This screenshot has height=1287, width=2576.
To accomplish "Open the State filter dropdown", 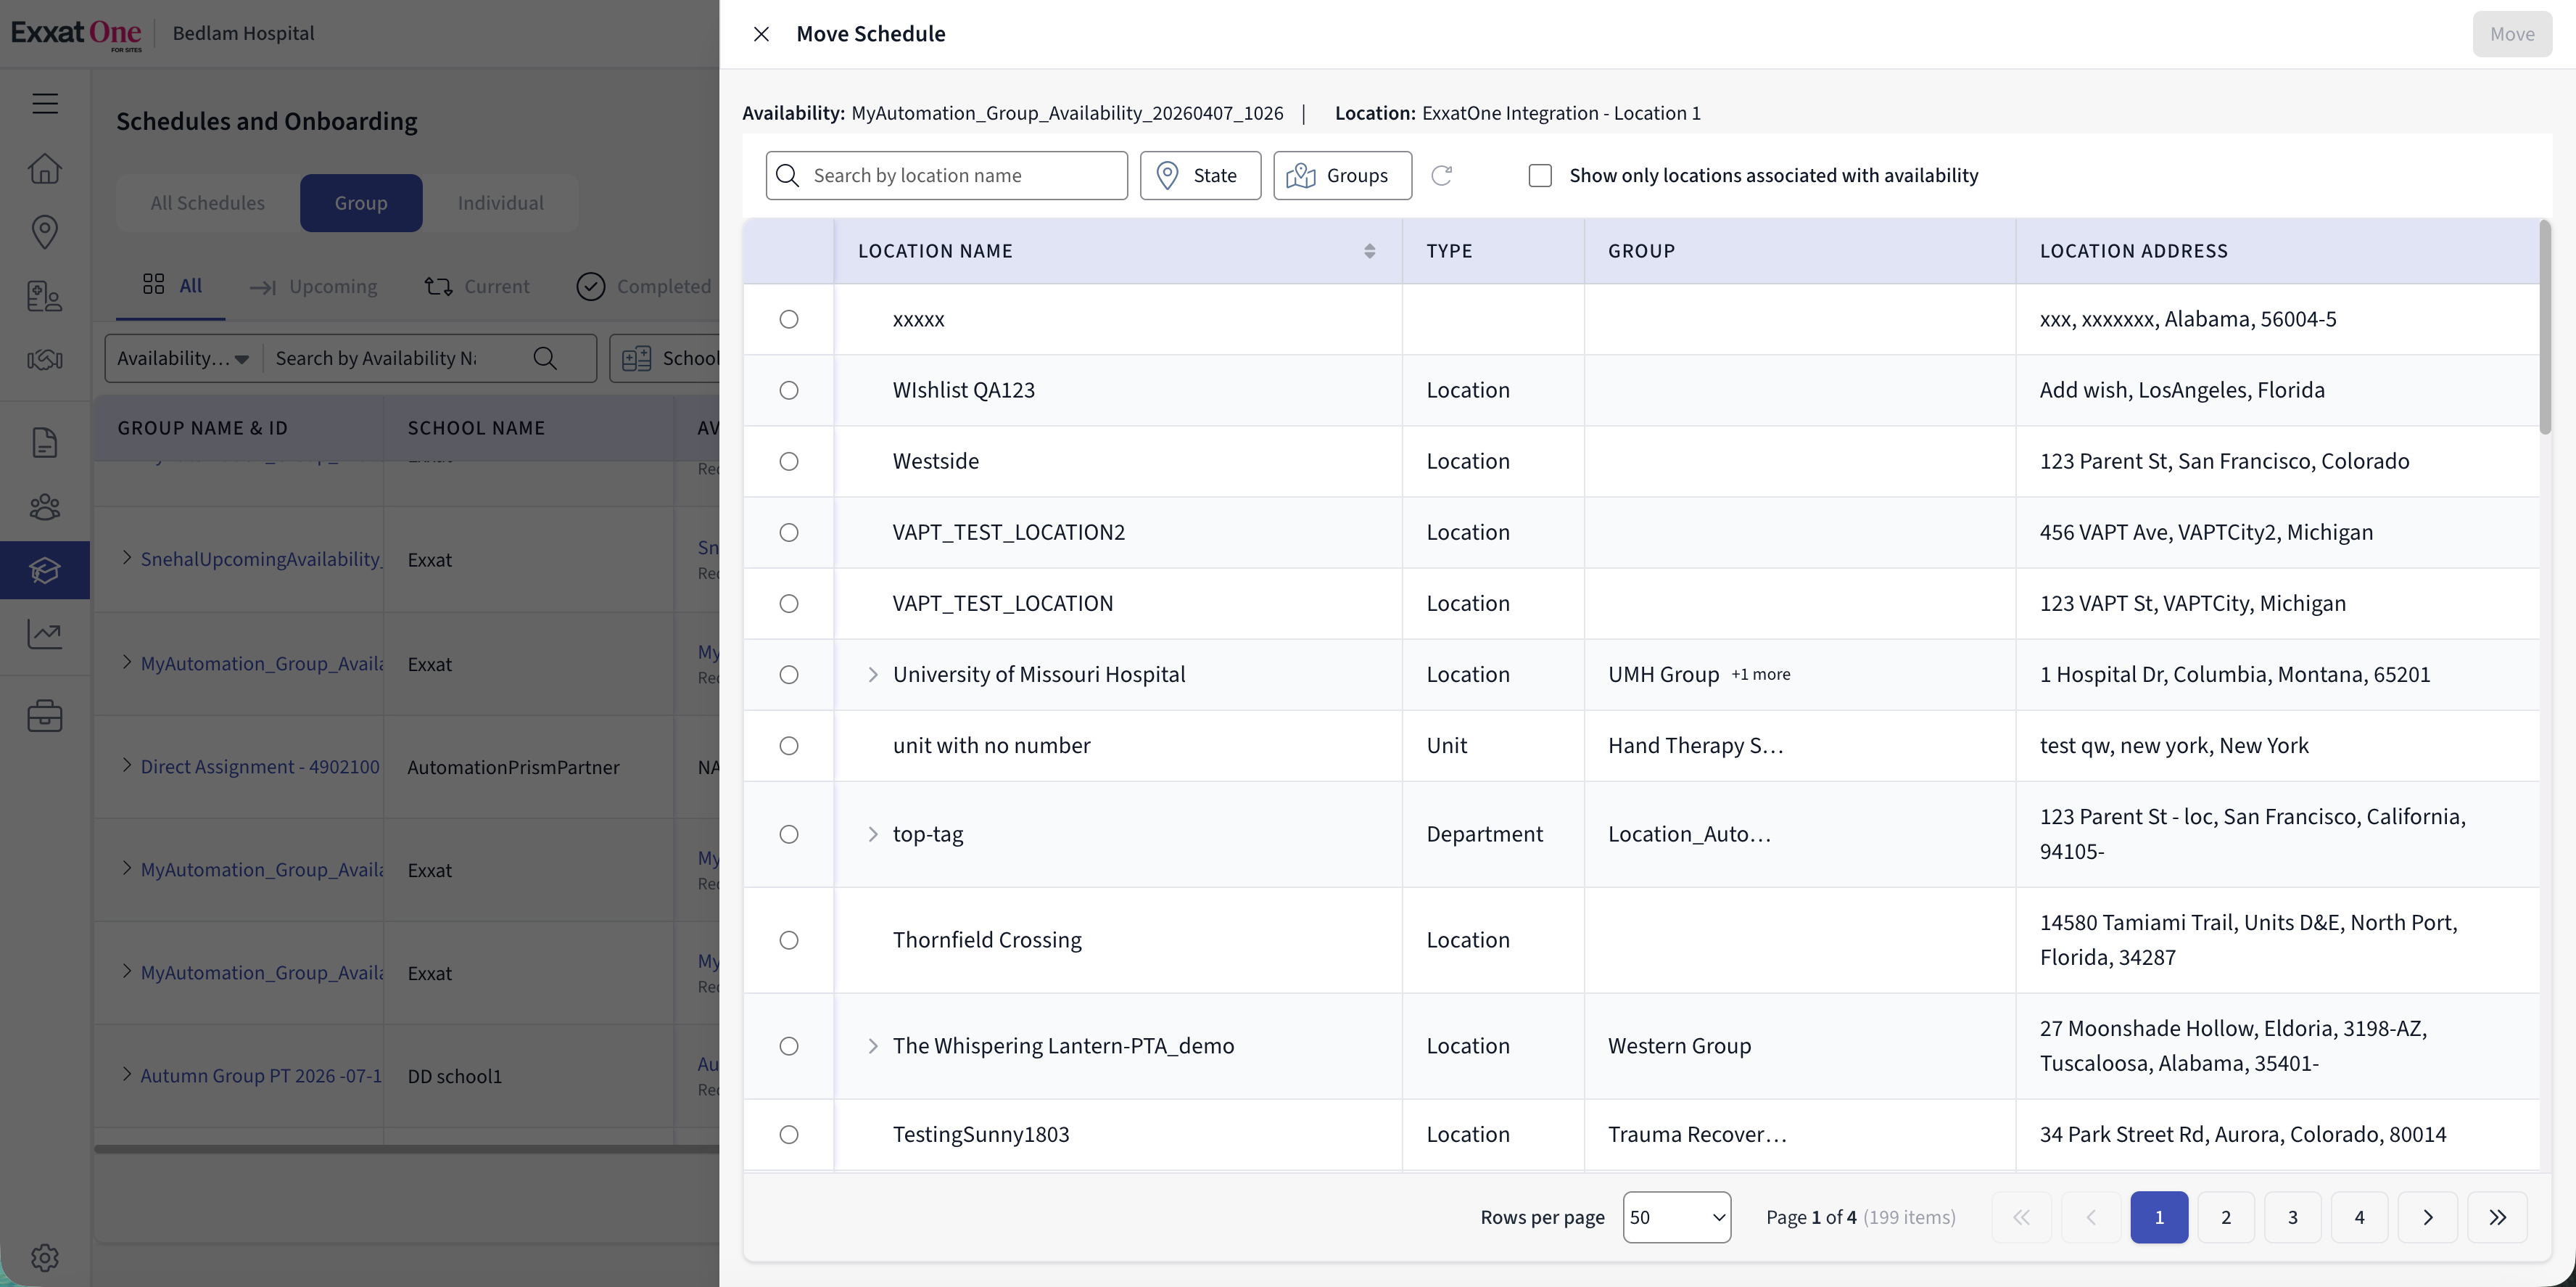I will 1200,175.
